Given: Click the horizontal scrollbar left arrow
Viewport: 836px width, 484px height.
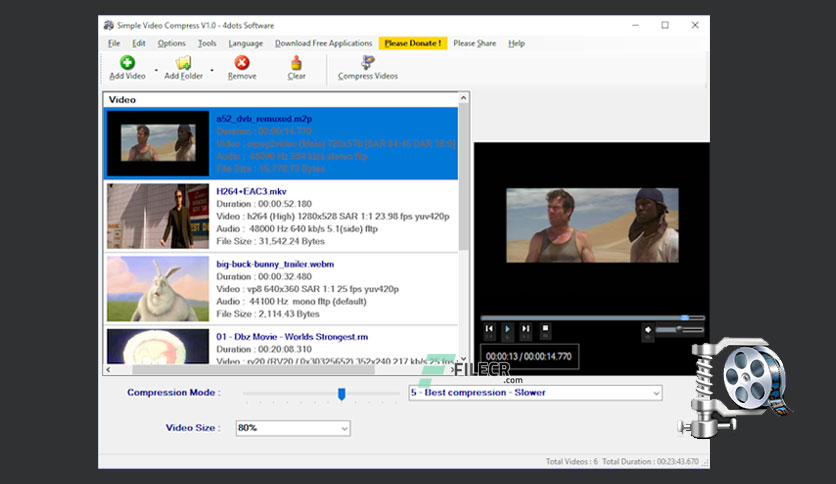Looking at the screenshot, I should point(108,369).
